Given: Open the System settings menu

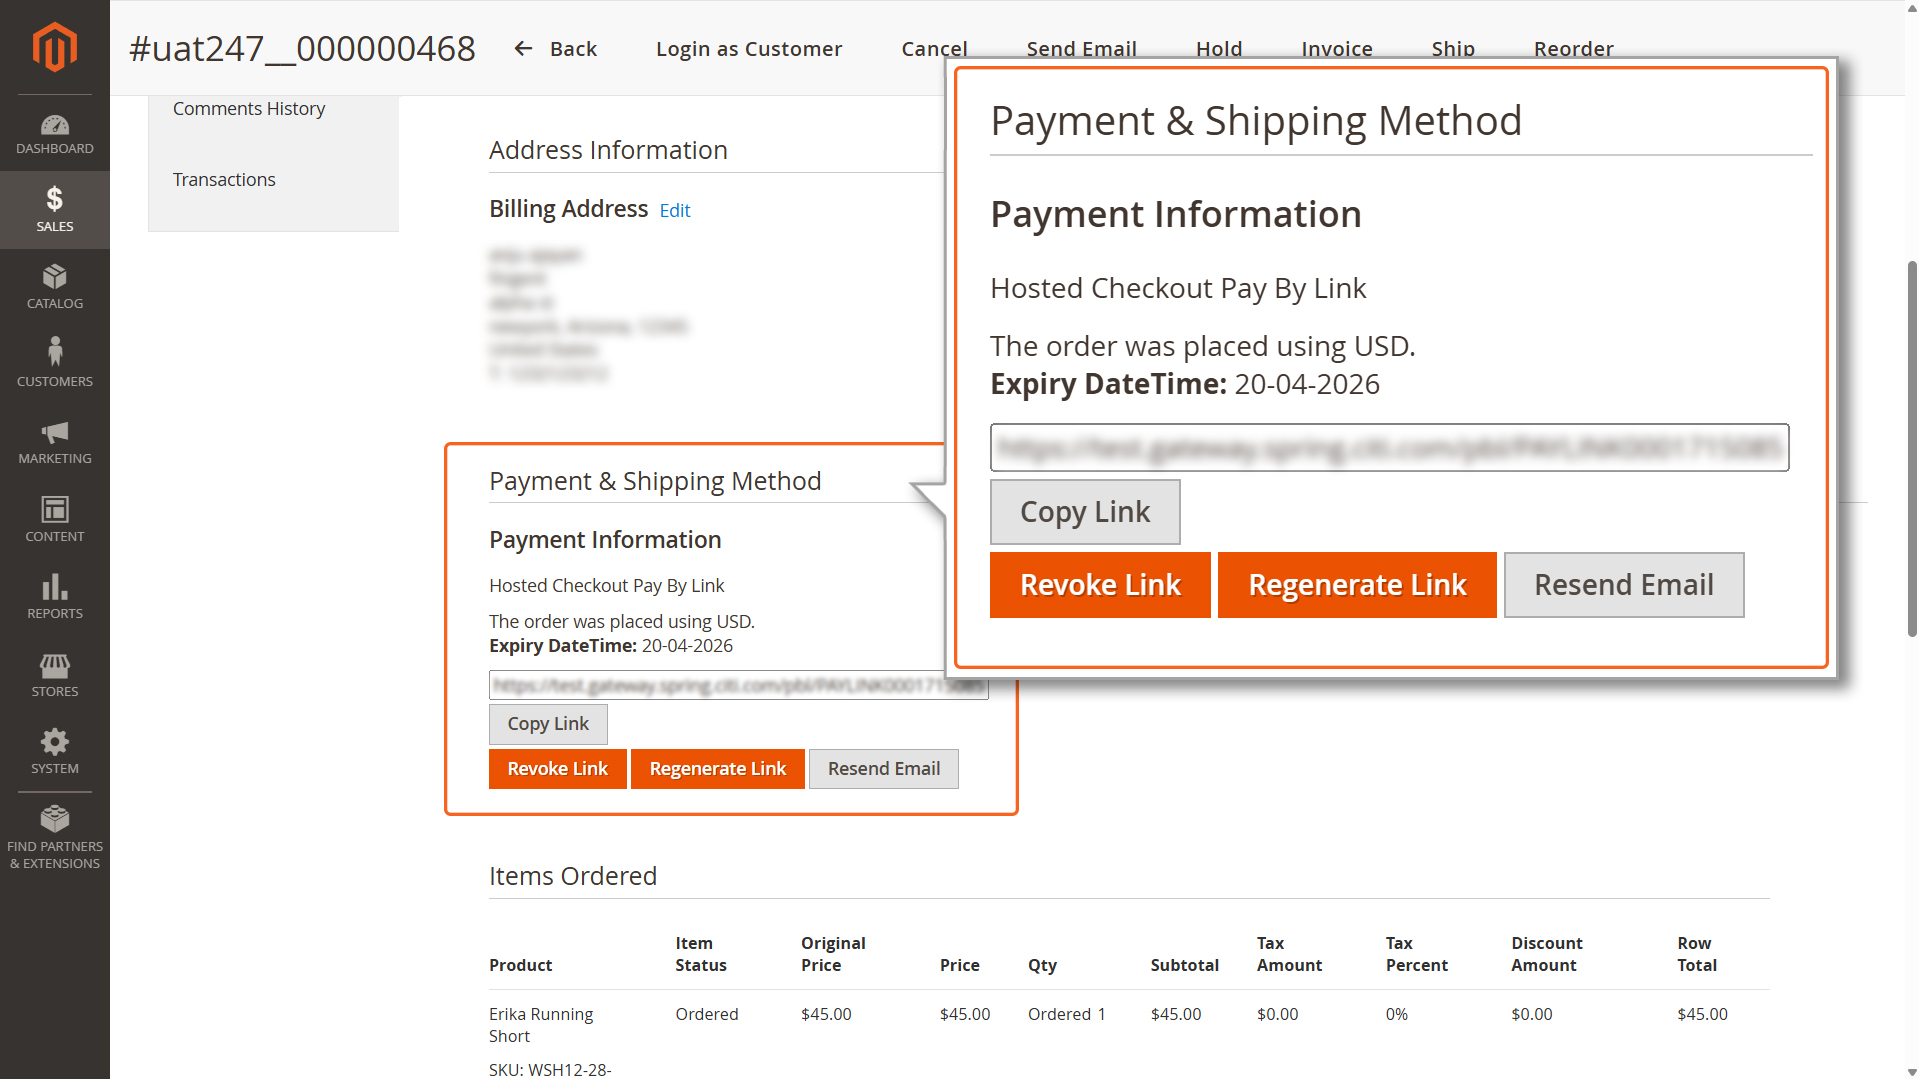Looking at the screenshot, I should coord(54,752).
